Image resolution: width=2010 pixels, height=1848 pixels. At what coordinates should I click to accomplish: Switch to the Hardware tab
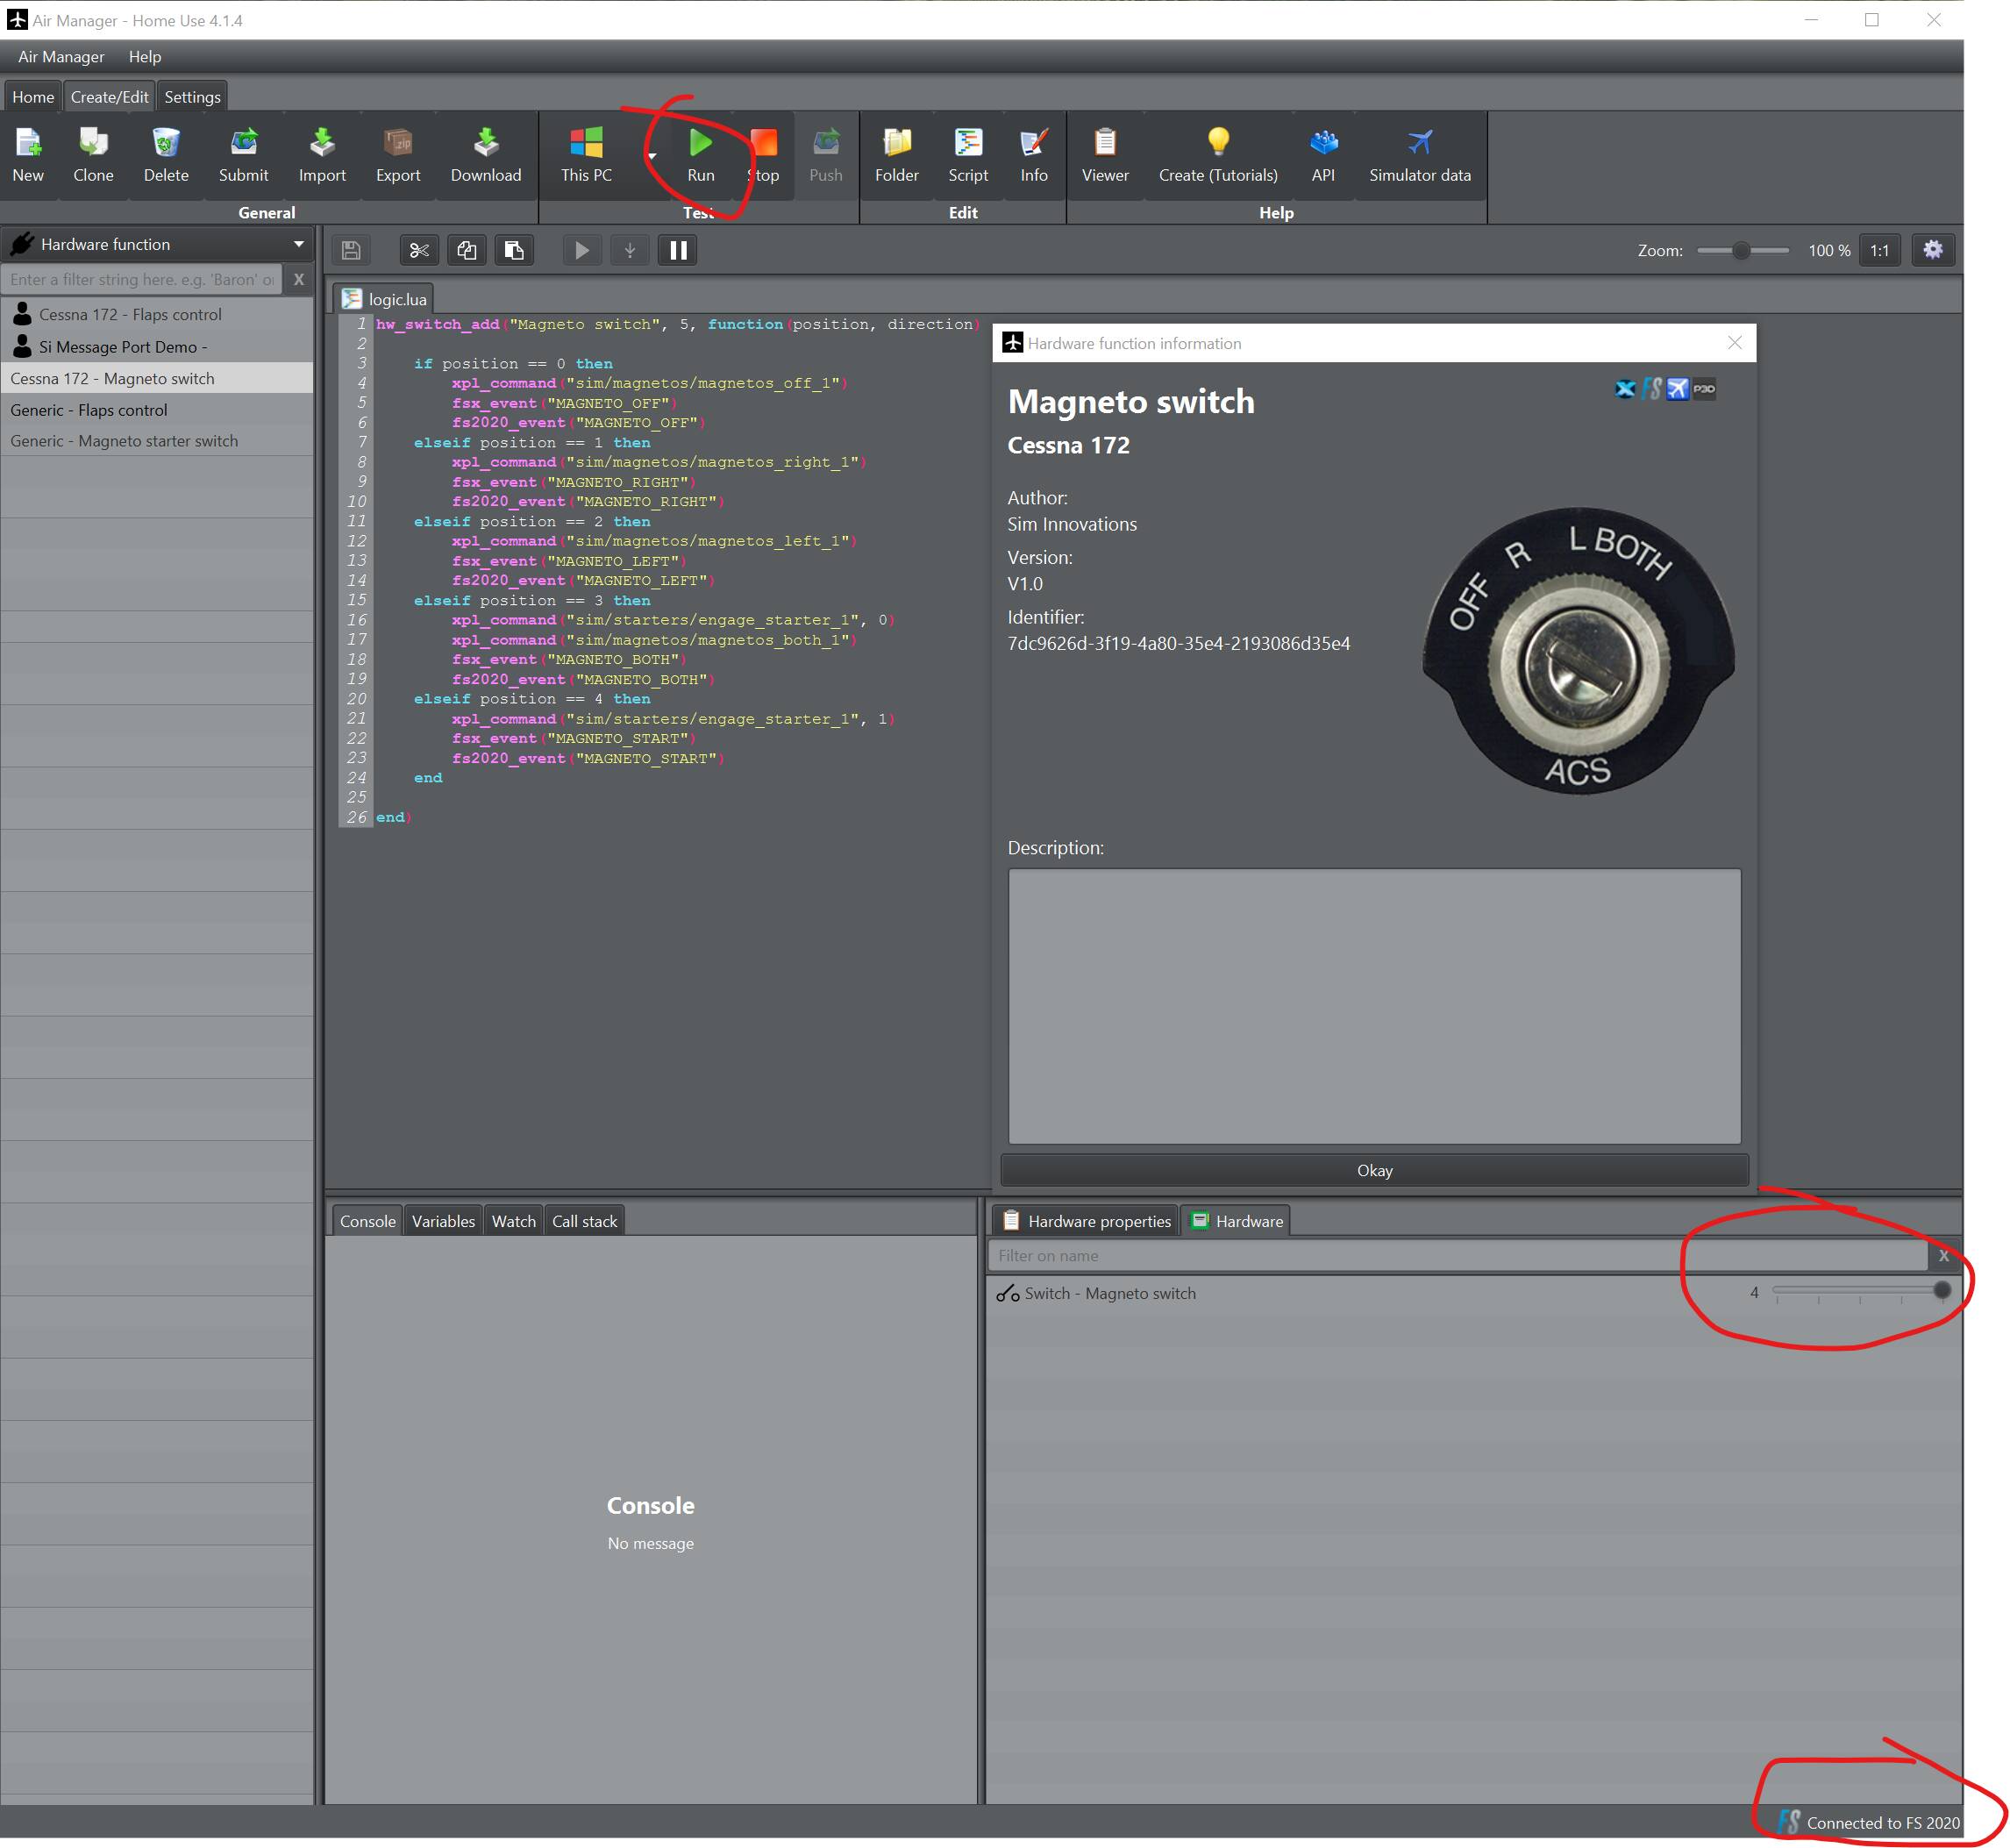[x=1237, y=1221]
